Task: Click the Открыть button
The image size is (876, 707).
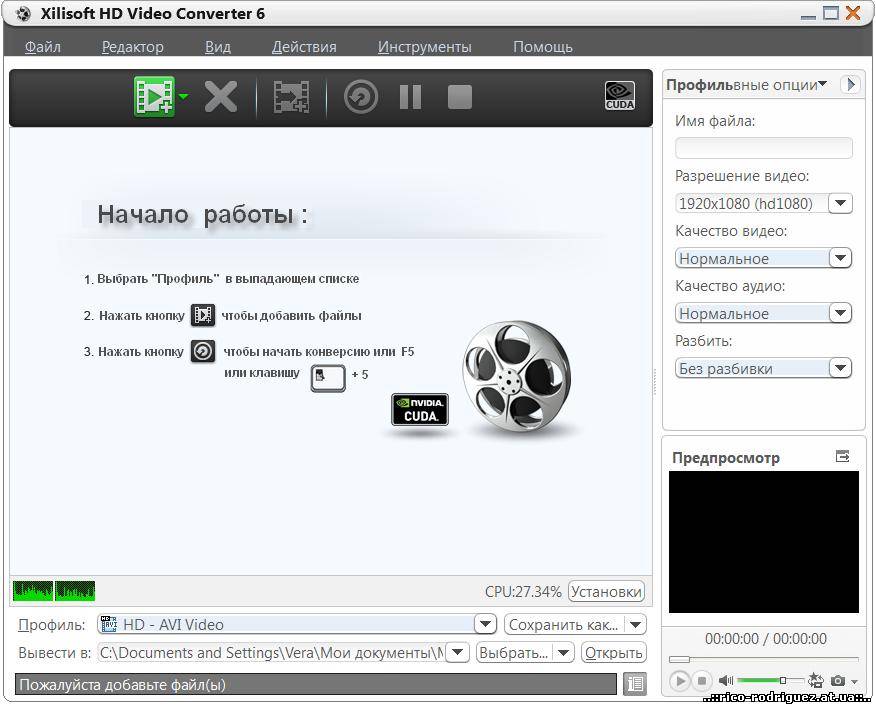Action: 613,652
